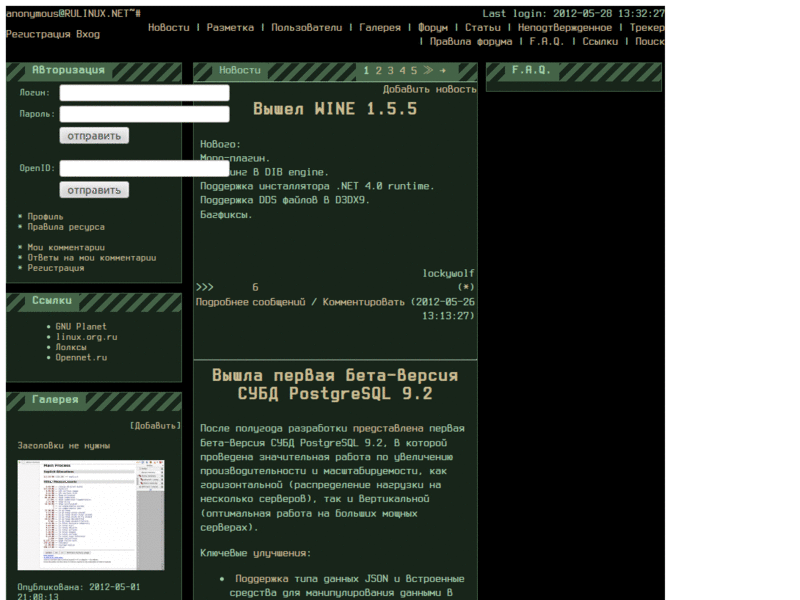Screen dimensions: 800x600
Task: Go to news page 1
Action: click(x=366, y=70)
